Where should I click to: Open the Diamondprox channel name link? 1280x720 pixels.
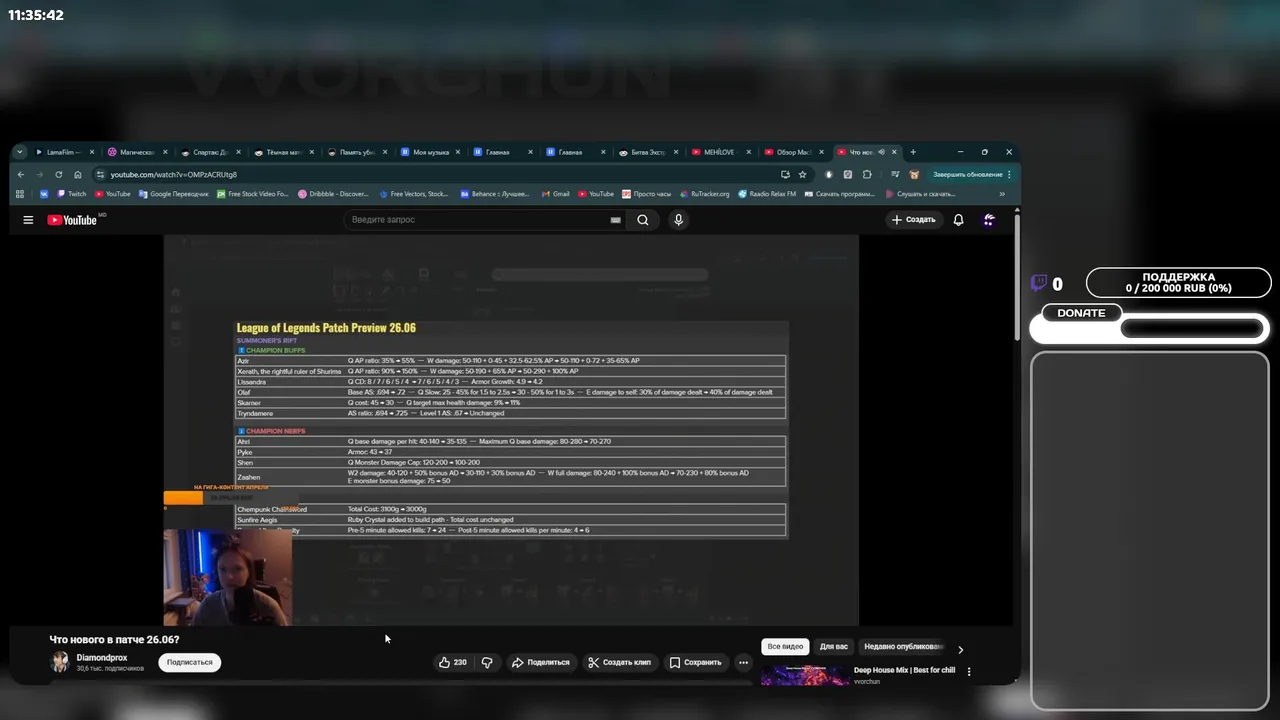[x=102, y=658]
